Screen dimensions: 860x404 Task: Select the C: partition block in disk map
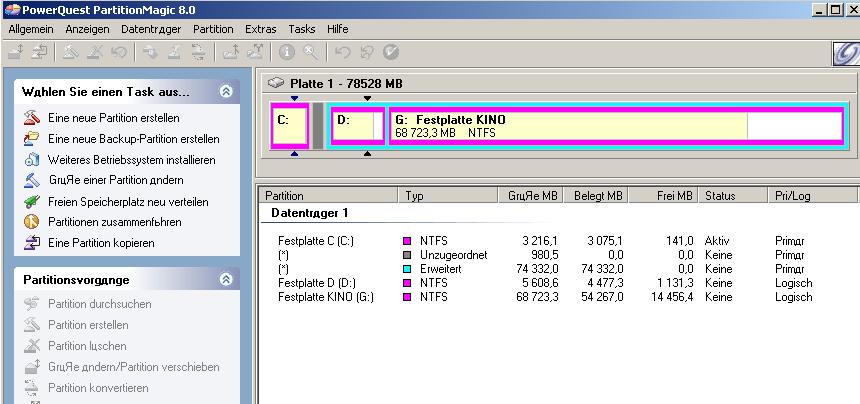pyautogui.click(x=290, y=126)
